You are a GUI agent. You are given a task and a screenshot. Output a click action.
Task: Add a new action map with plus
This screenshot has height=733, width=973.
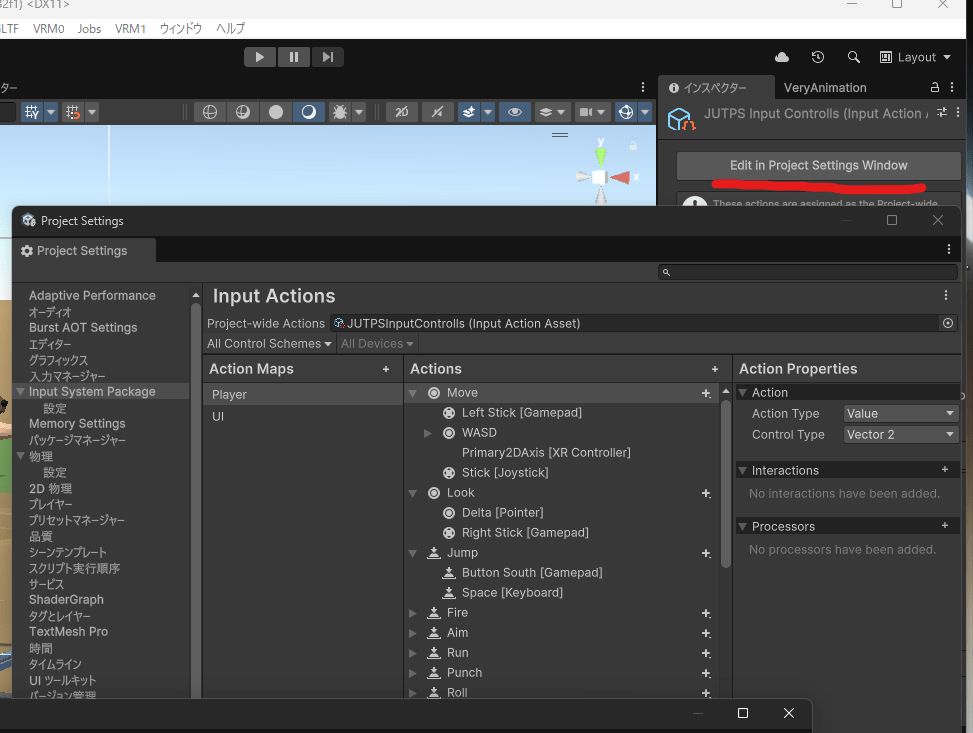pyautogui.click(x=386, y=369)
